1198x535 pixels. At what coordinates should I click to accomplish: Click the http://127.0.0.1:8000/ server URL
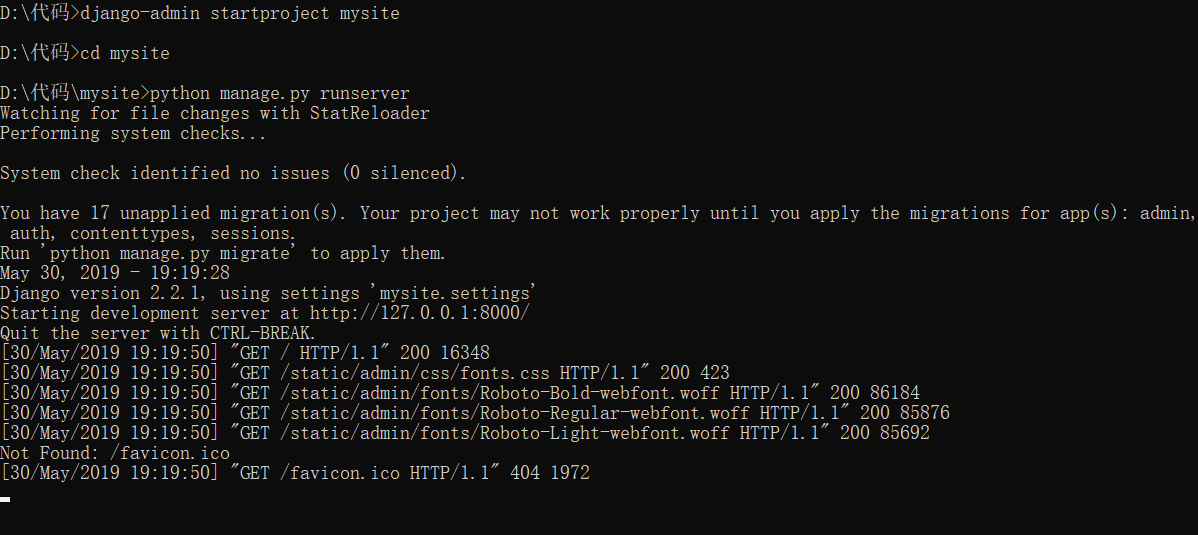[x=444, y=313]
